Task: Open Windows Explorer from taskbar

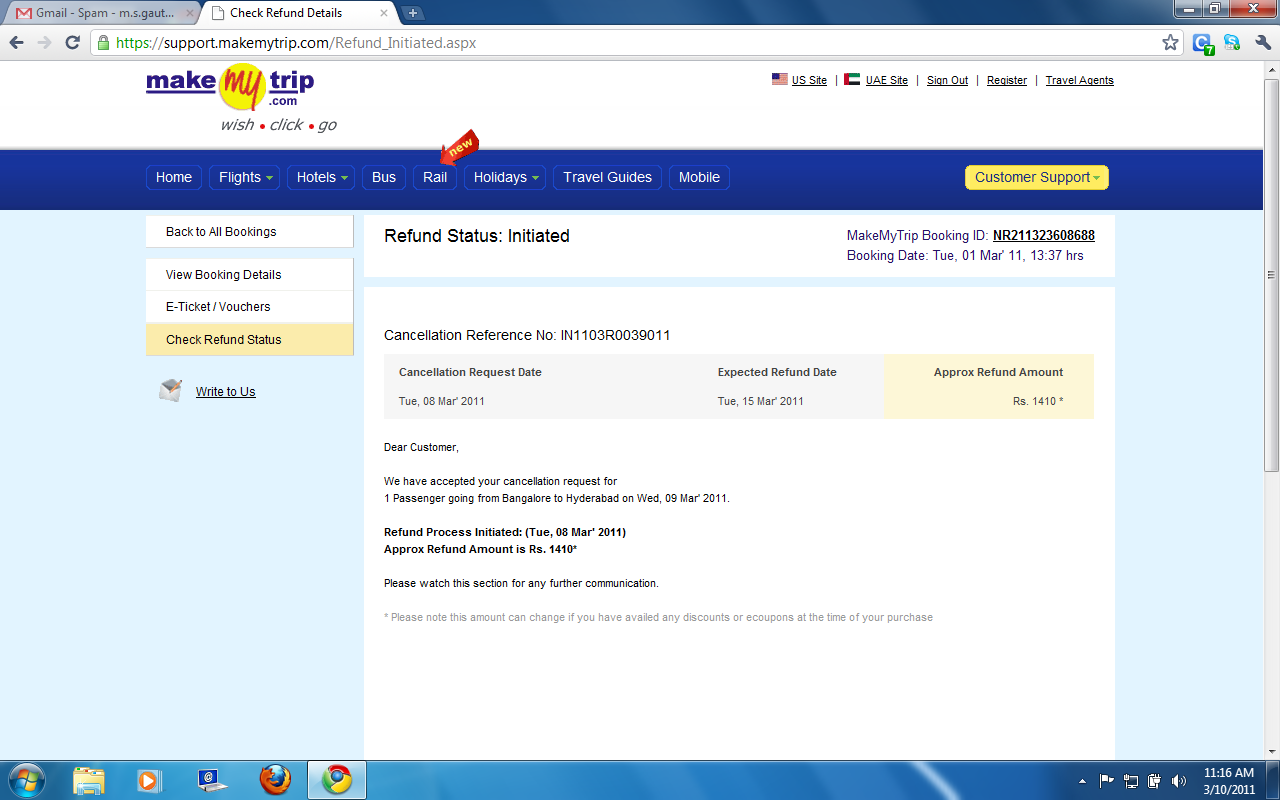Action: pyautogui.click(x=89, y=780)
